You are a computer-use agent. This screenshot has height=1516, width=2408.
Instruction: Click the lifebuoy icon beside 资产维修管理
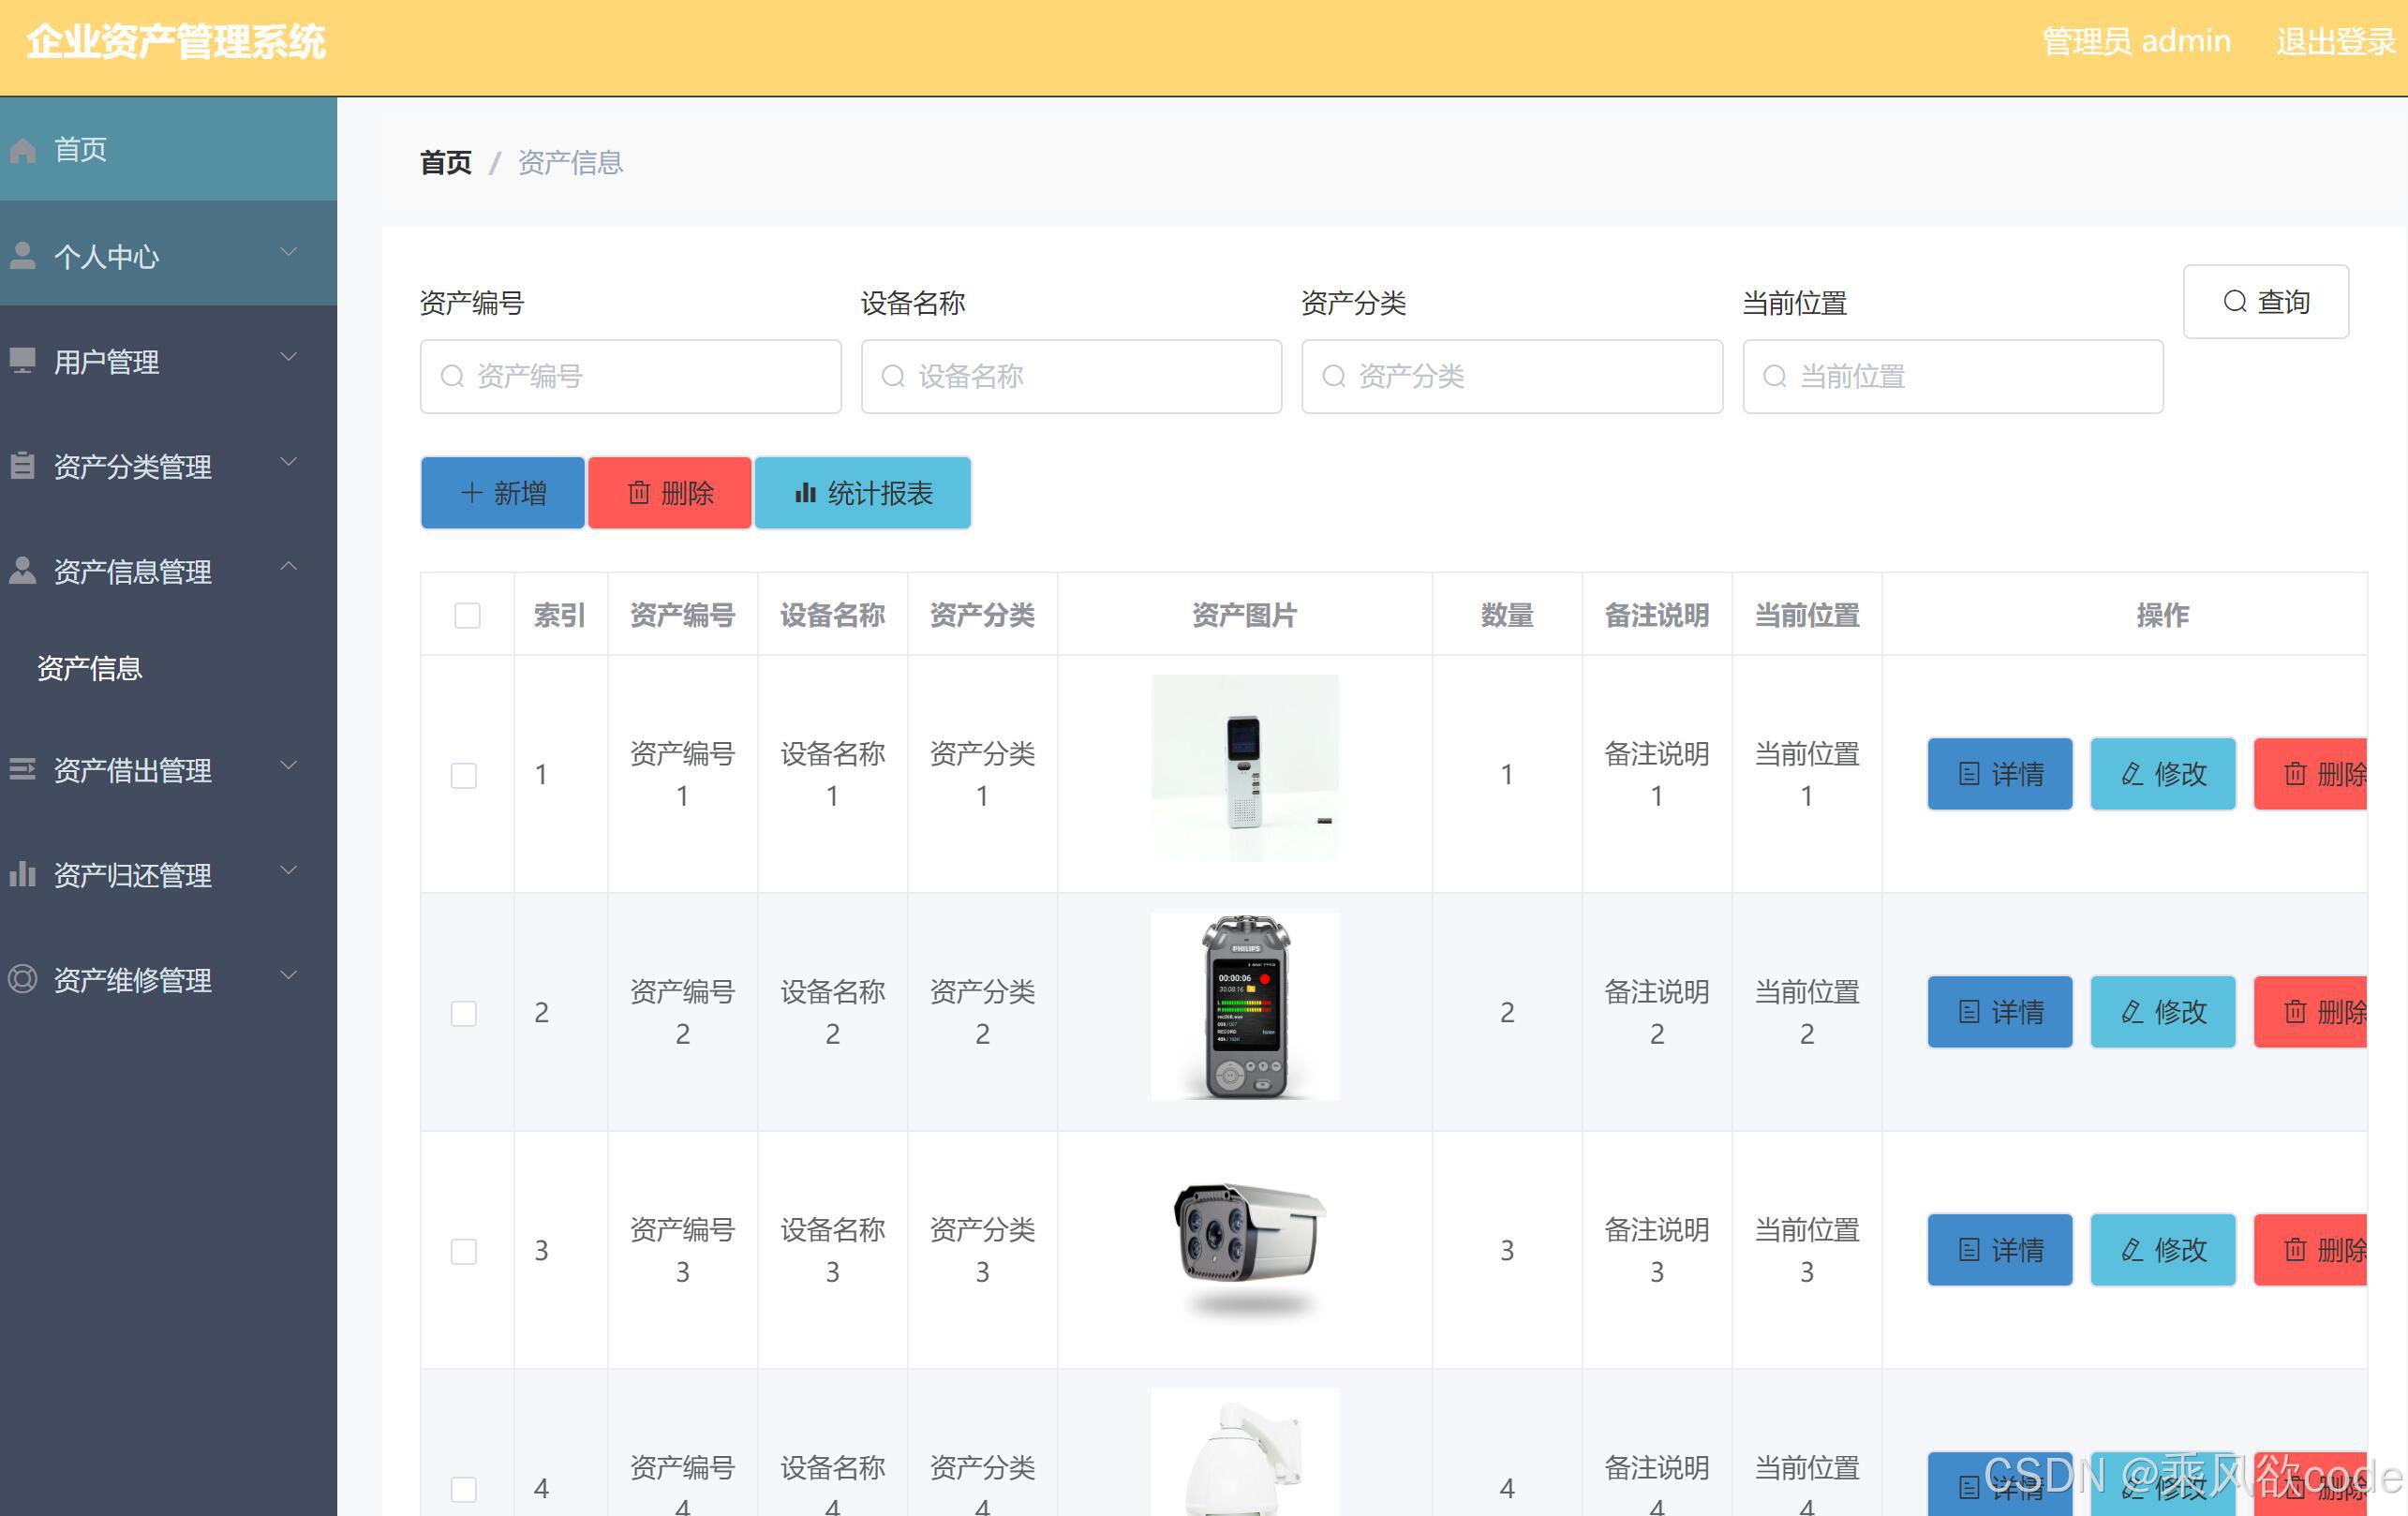(x=23, y=979)
